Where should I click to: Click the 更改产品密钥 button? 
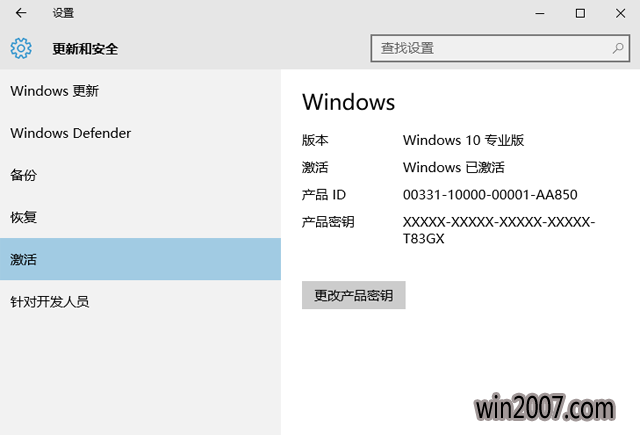(353, 295)
